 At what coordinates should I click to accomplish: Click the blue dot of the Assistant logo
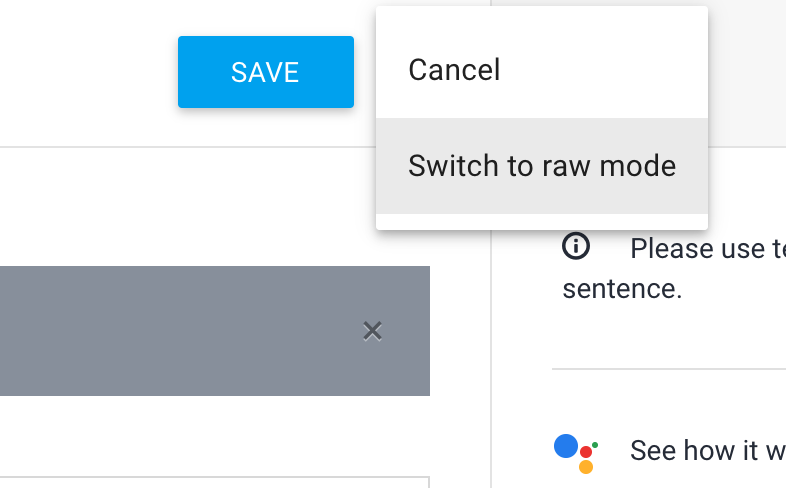tap(566, 446)
